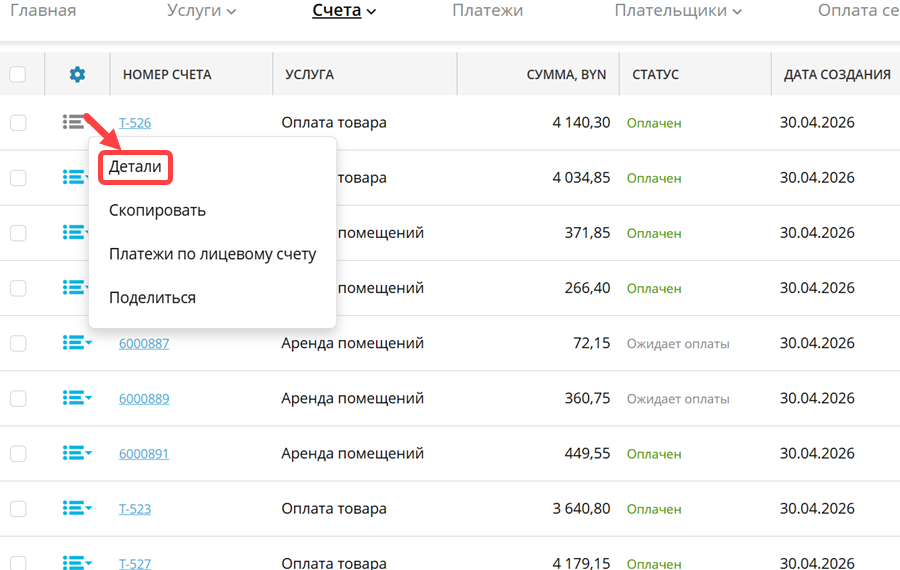Open actions list icon for 4 034,85 row
The image size is (900, 570).
pos(77,177)
